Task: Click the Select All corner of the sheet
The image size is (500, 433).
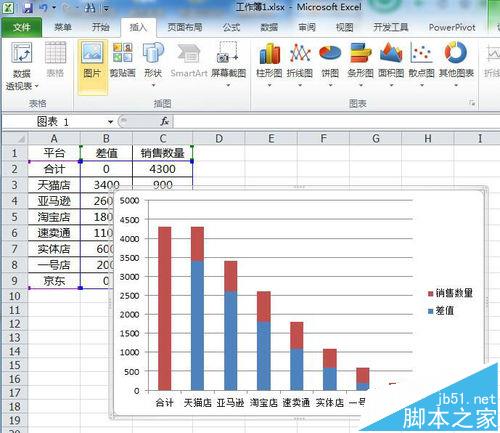Action: [x=15, y=138]
